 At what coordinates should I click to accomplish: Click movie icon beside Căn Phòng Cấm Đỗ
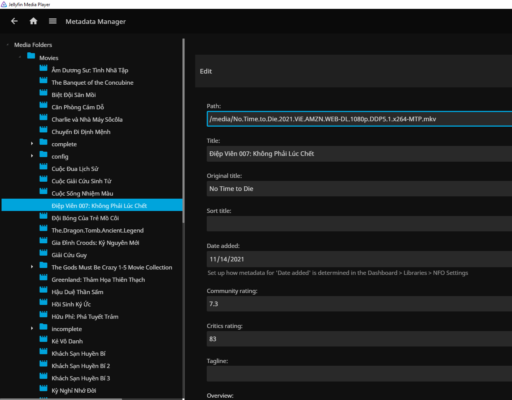pos(43,105)
